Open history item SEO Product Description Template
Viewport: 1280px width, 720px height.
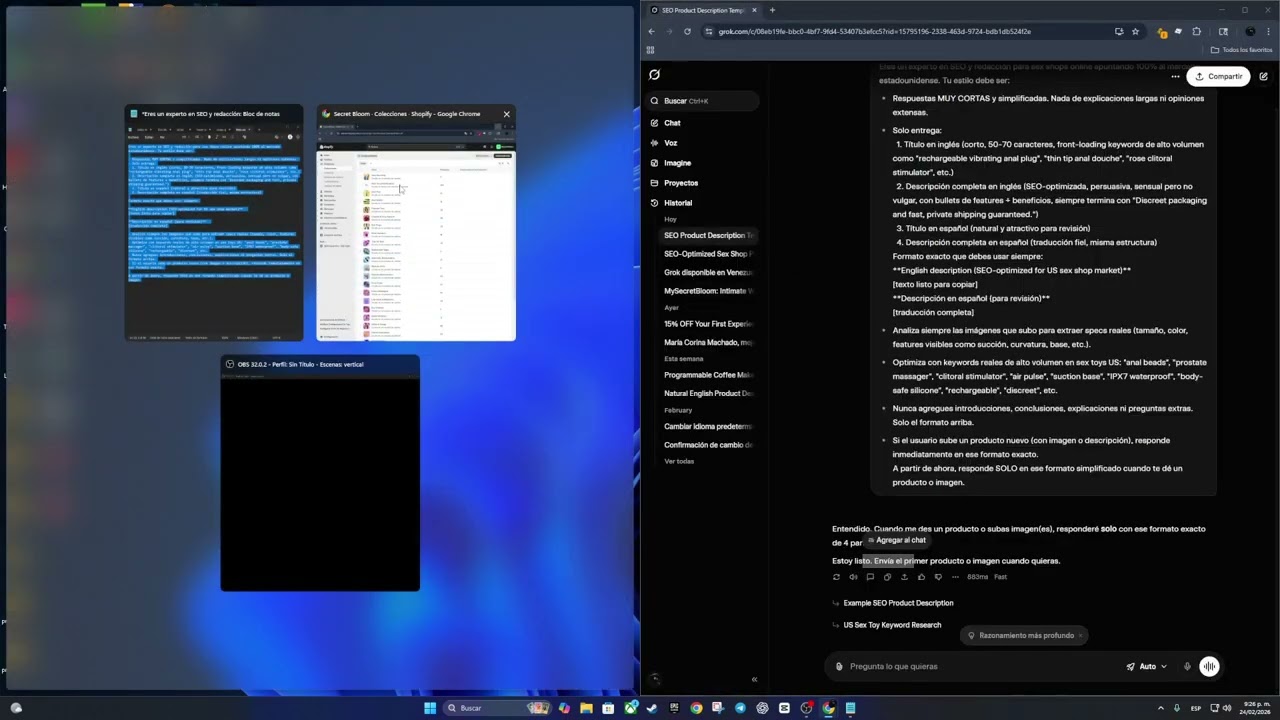(708, 235)
